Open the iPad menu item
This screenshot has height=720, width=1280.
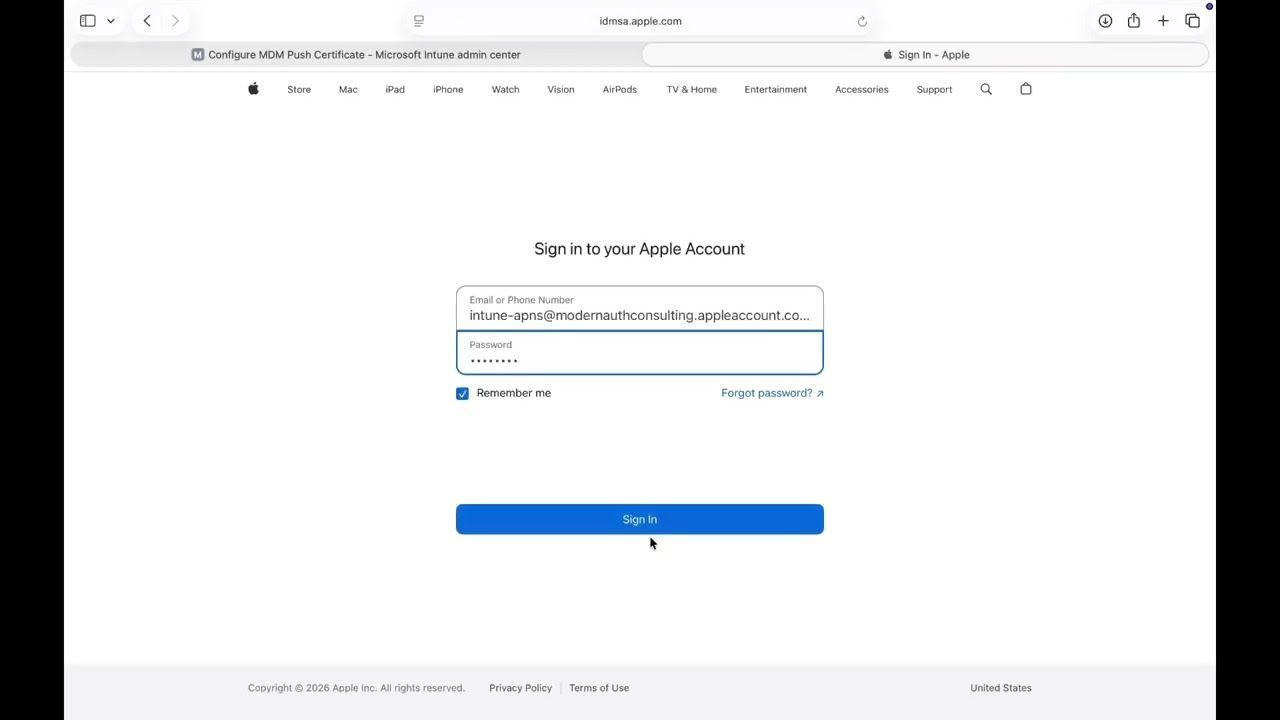[x=395, y=90]
